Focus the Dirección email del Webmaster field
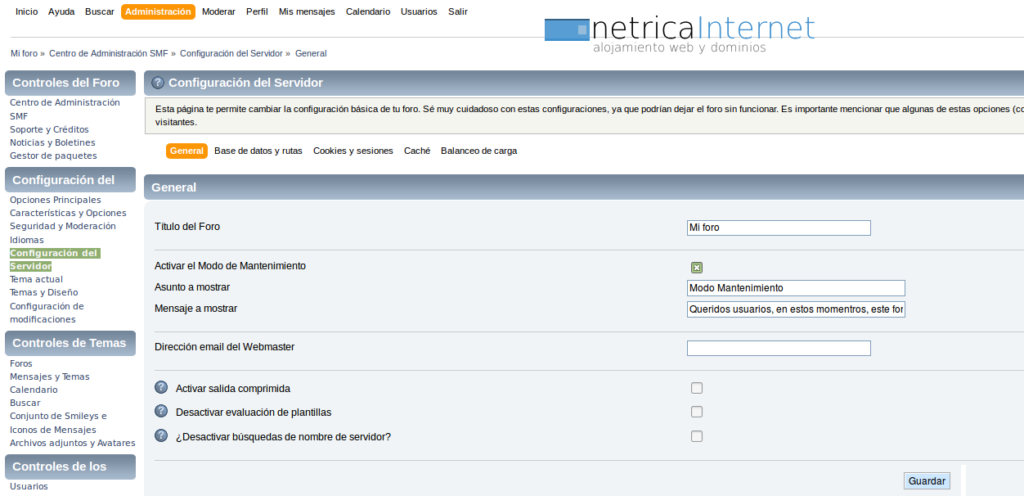This screenshot has height=496, width=1024. point(778,348)
